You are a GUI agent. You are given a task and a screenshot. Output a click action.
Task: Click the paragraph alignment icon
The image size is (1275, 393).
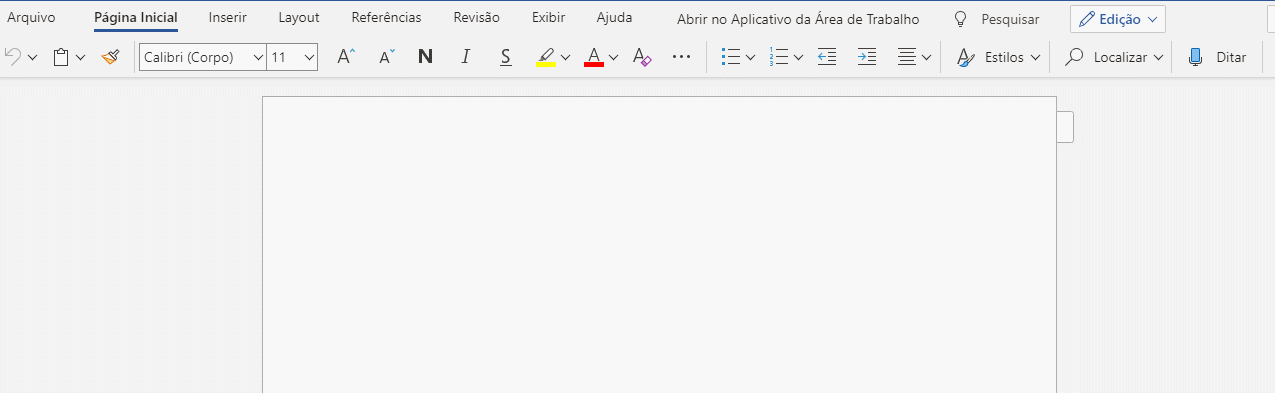907,57
